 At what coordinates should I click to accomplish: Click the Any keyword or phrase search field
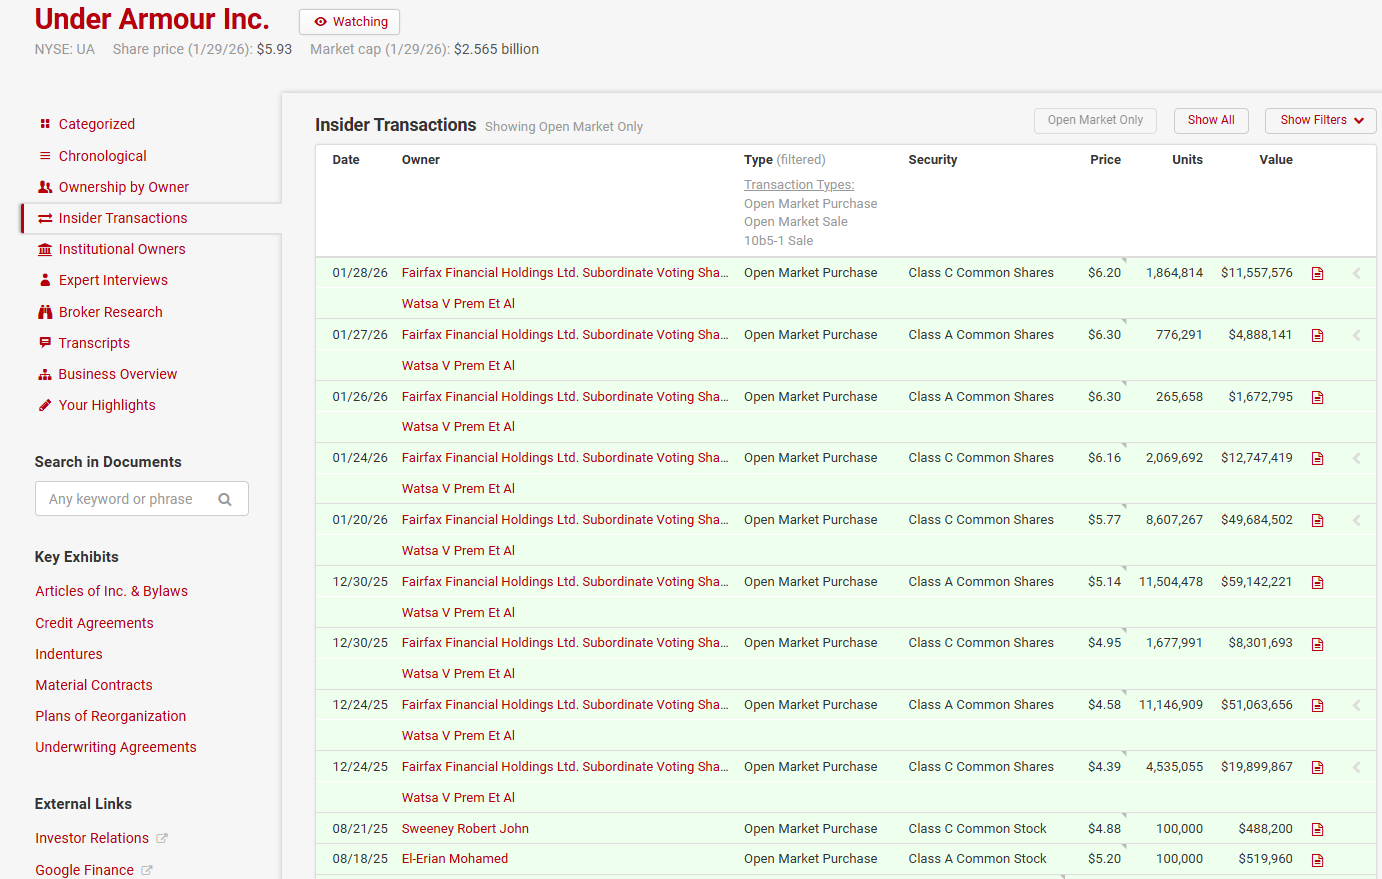tap(142, 499)
